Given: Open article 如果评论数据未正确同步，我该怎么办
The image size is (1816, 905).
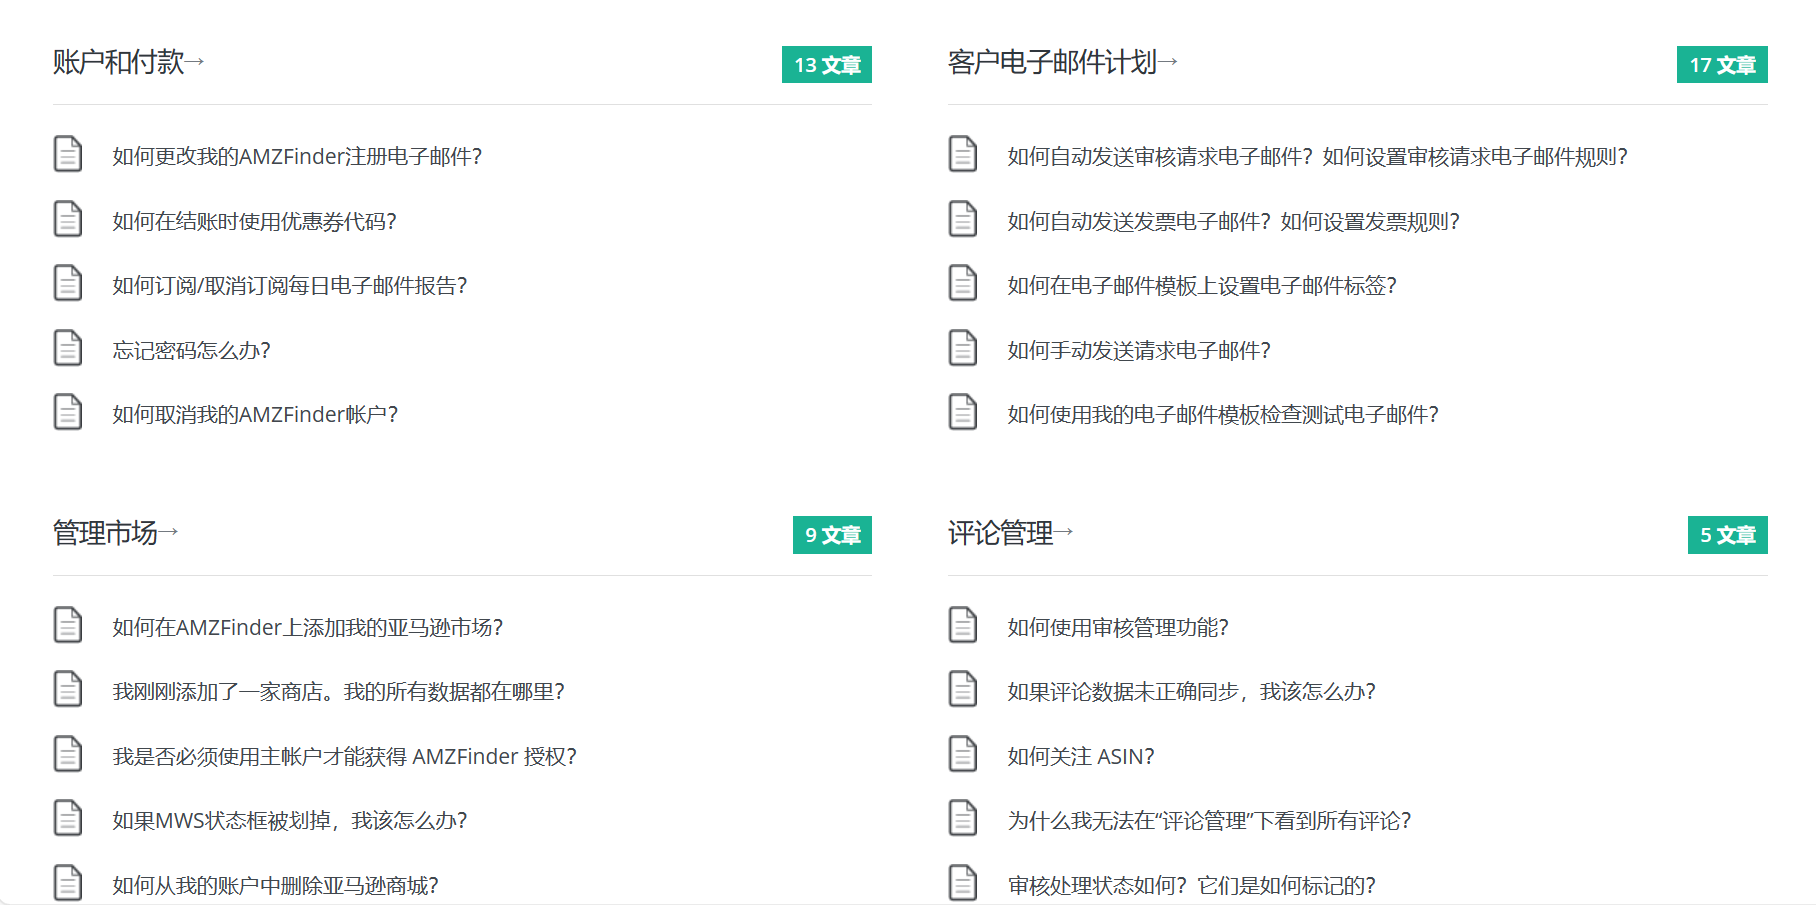Looking at the screenshot, I should coord(1191,692).
